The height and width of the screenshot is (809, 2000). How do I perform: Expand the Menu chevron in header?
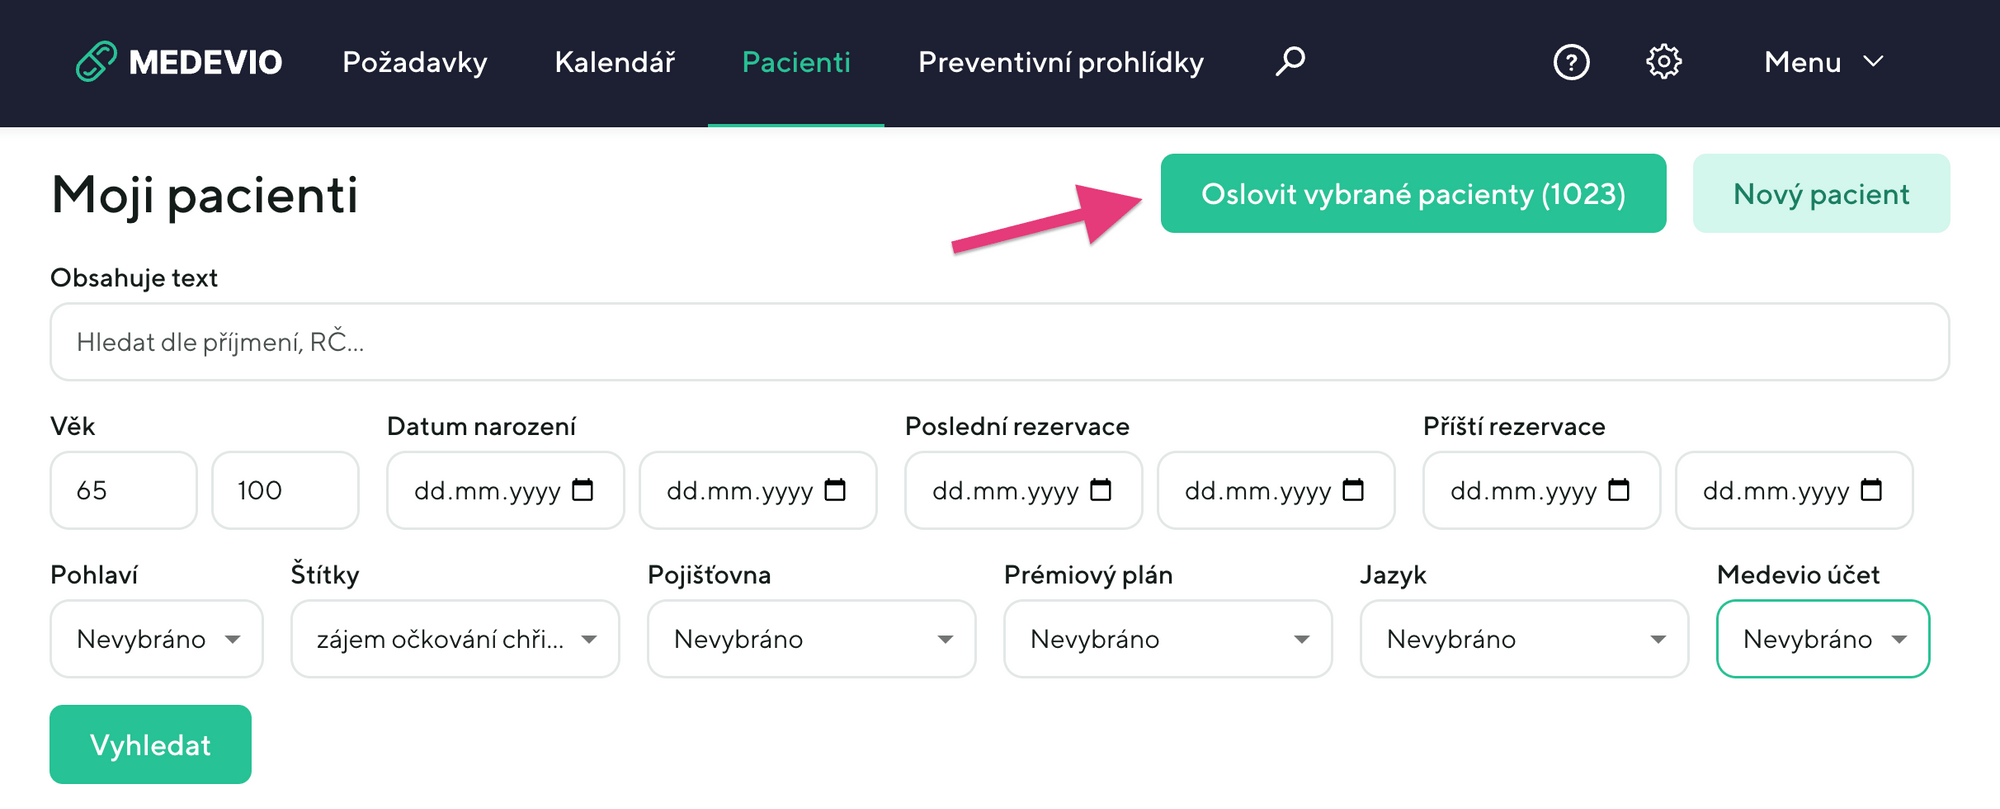(1873, 62)
